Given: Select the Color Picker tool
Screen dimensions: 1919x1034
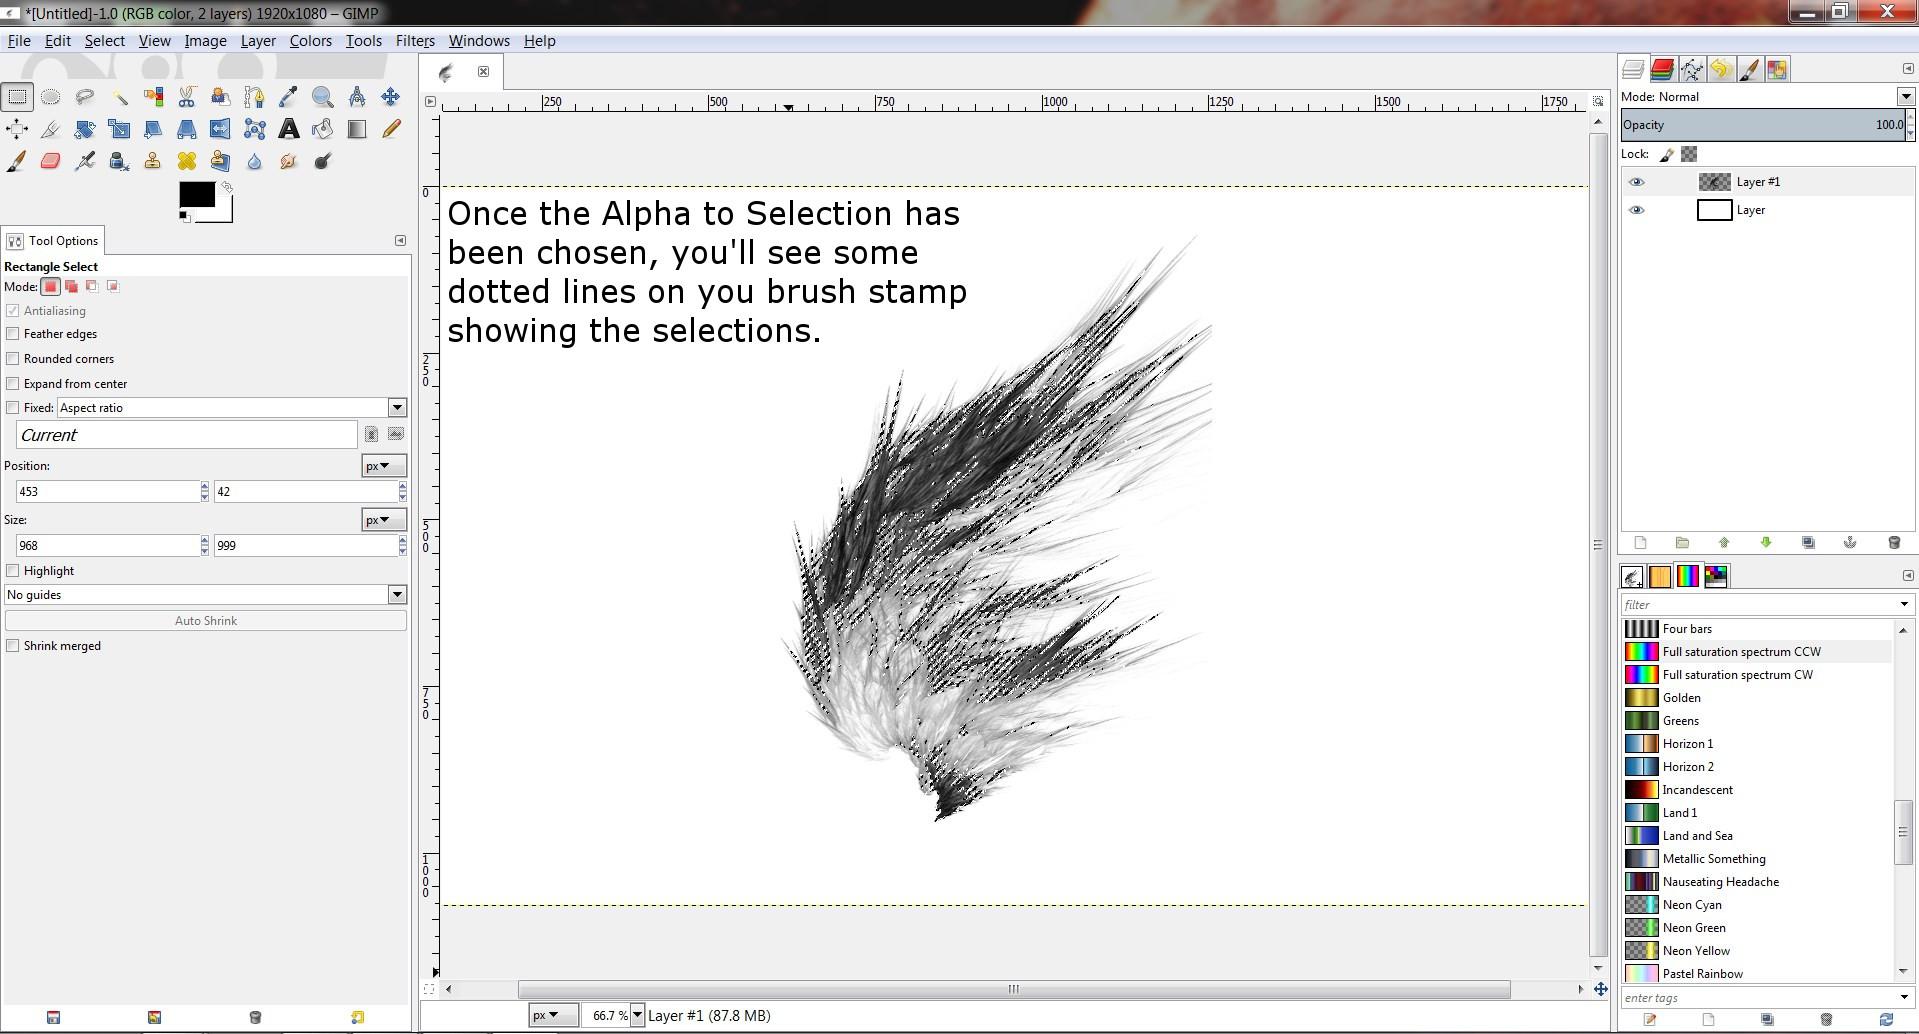Looking at the screenshot, I should point(288,97).
